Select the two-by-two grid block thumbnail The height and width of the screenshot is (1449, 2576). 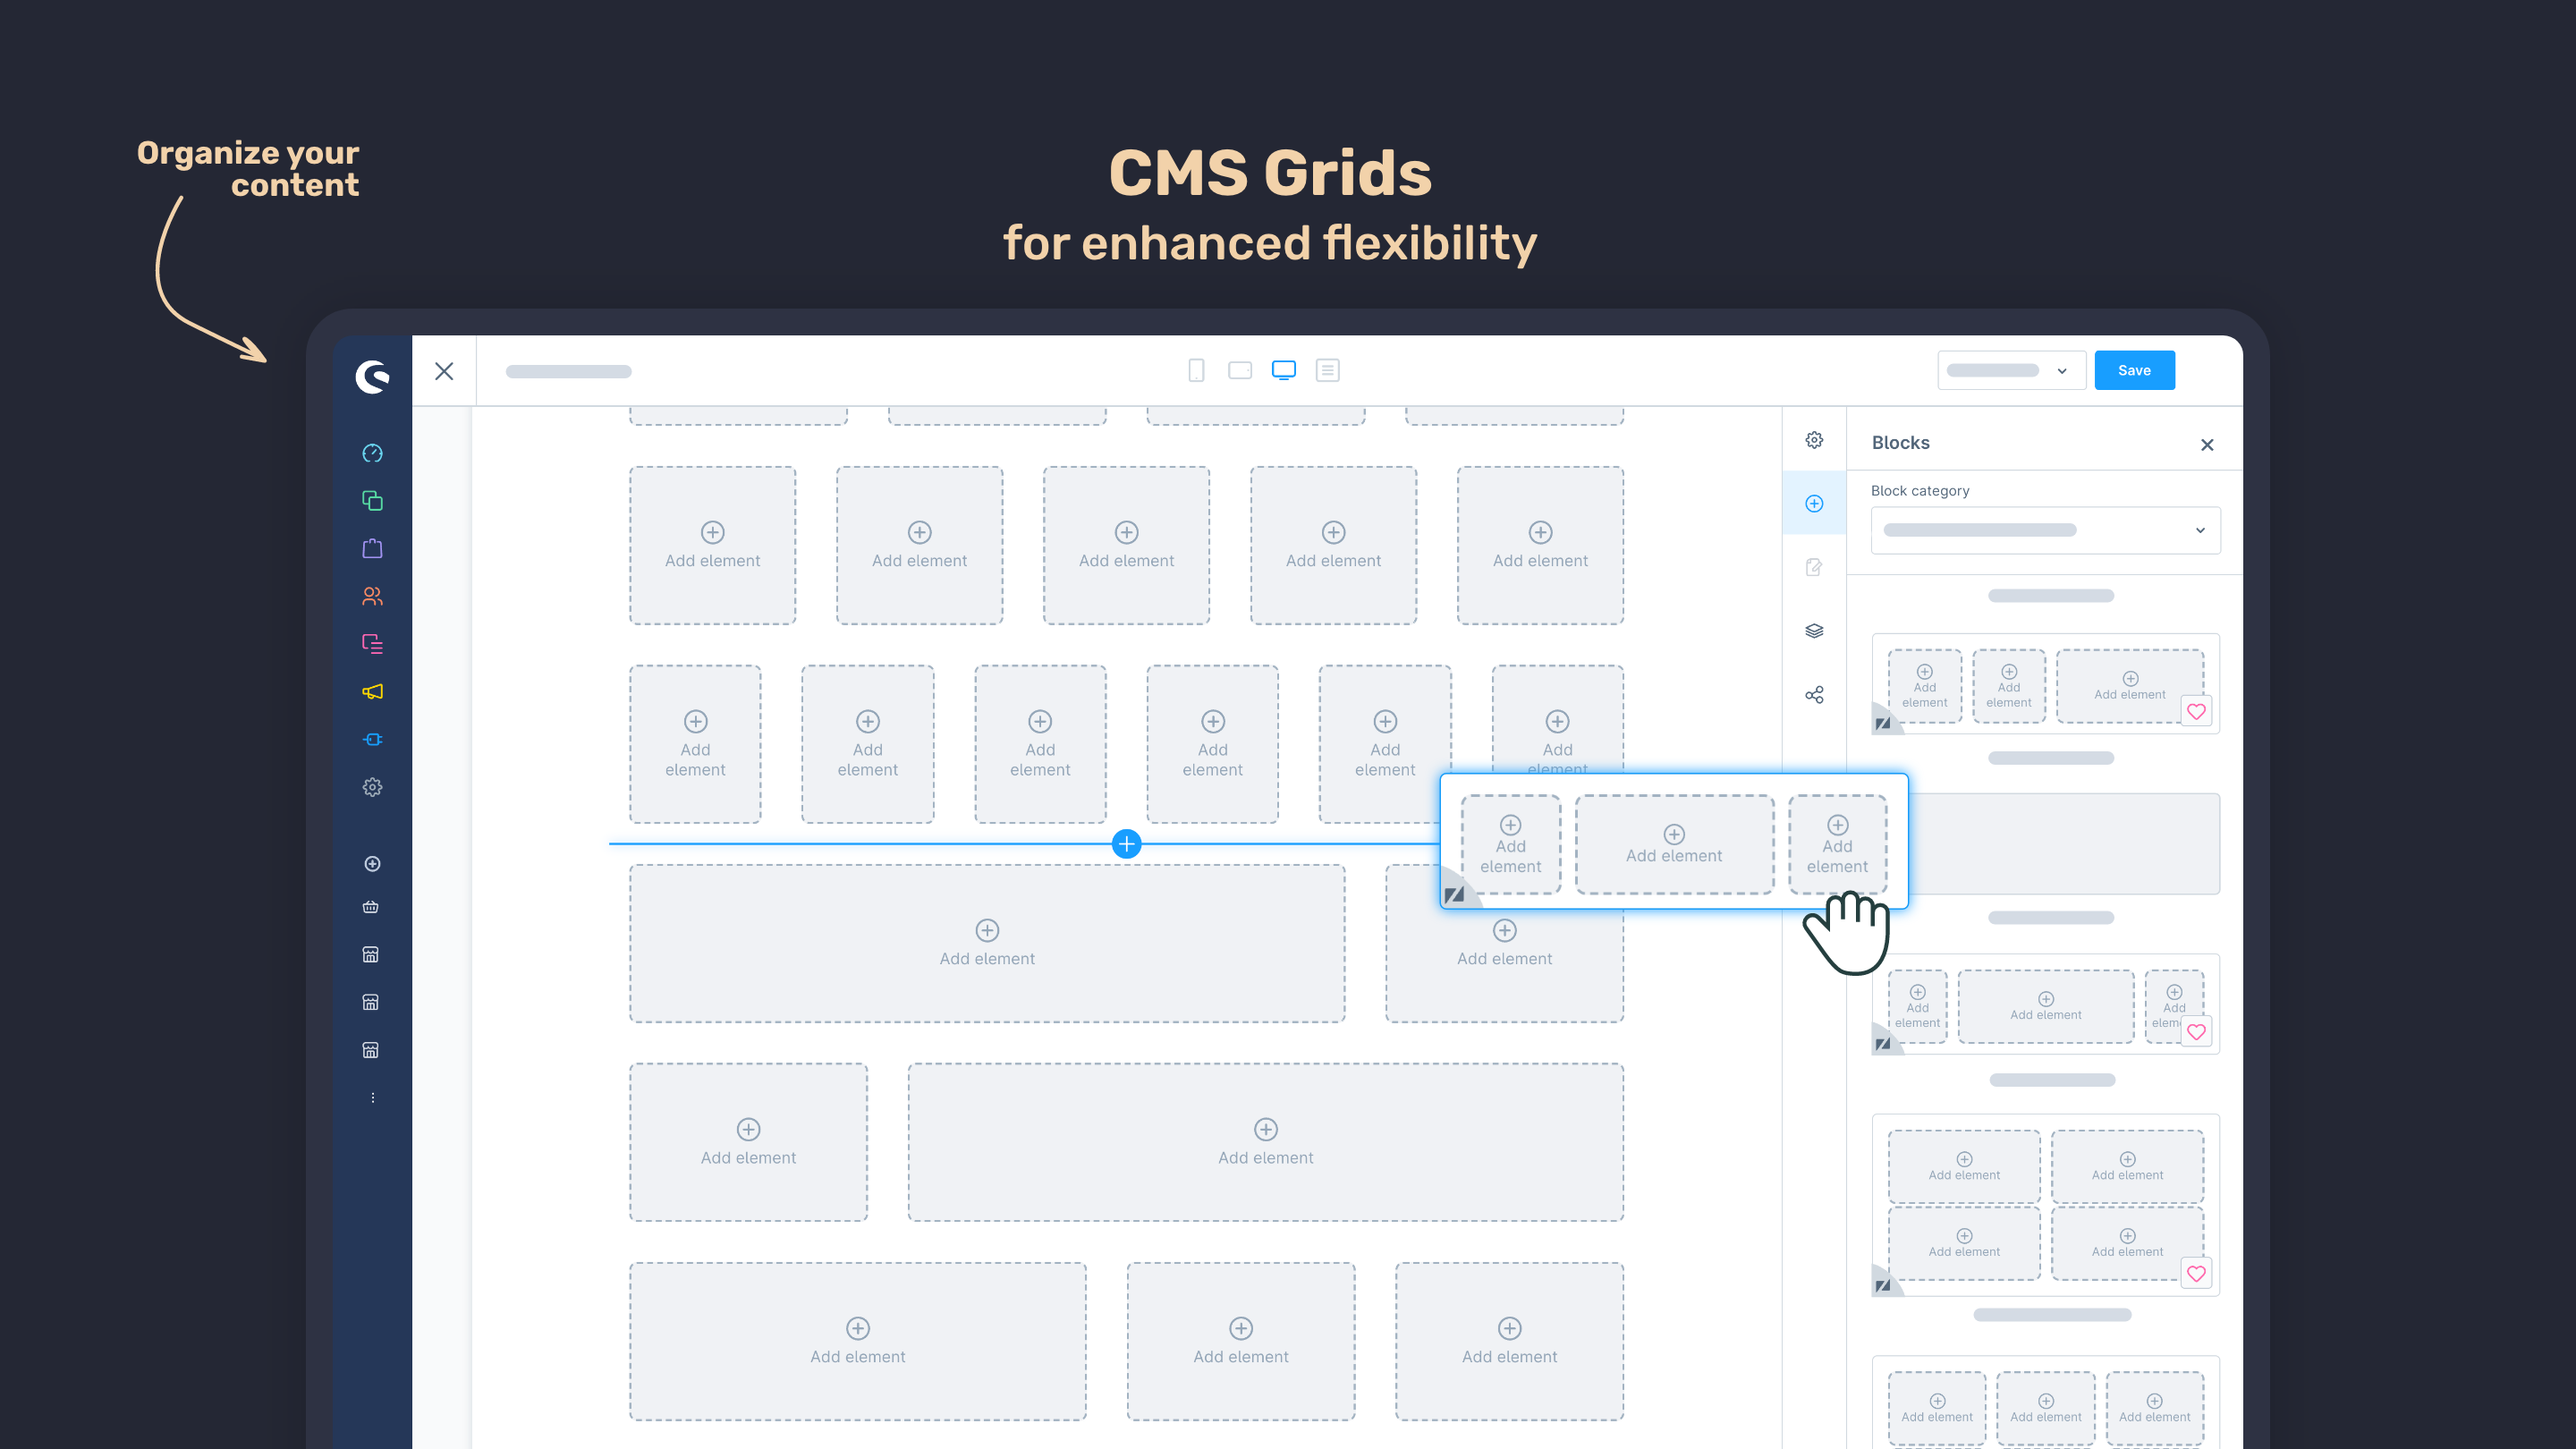click(2045, 1204)
